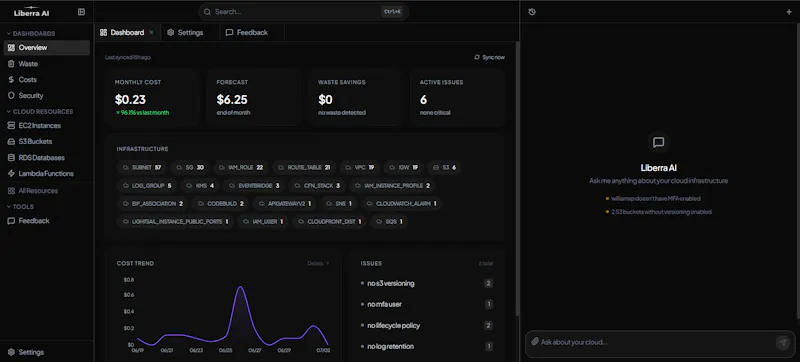Click S3 buckets without versioning suggestion
800x362 pixels.
point(658,212)
